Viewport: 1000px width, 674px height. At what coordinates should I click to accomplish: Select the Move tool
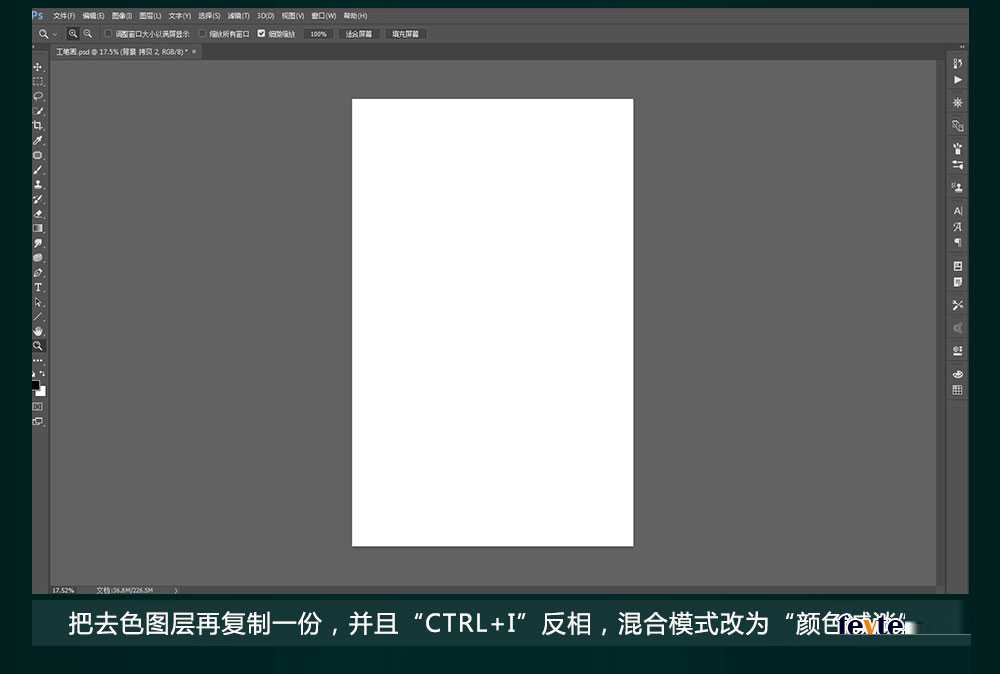pos(38,67)
